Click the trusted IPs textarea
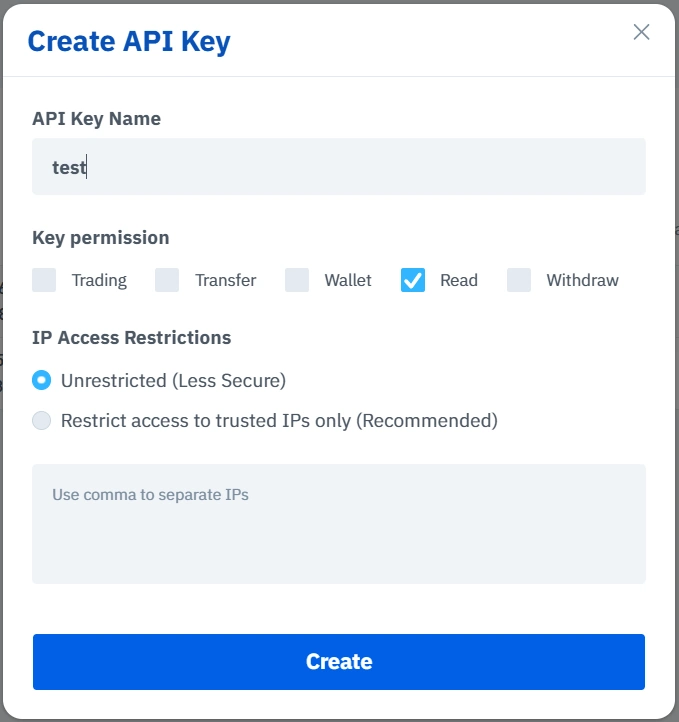The width and height of the screenshot is (679, 722). point(339,524)
